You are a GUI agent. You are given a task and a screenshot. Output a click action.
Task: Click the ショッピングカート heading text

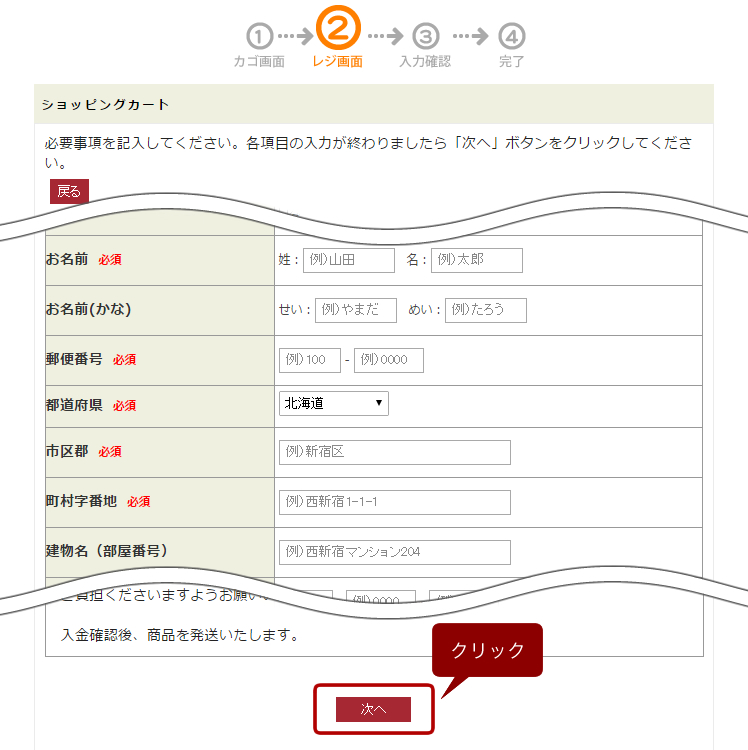tap(105, 104)
